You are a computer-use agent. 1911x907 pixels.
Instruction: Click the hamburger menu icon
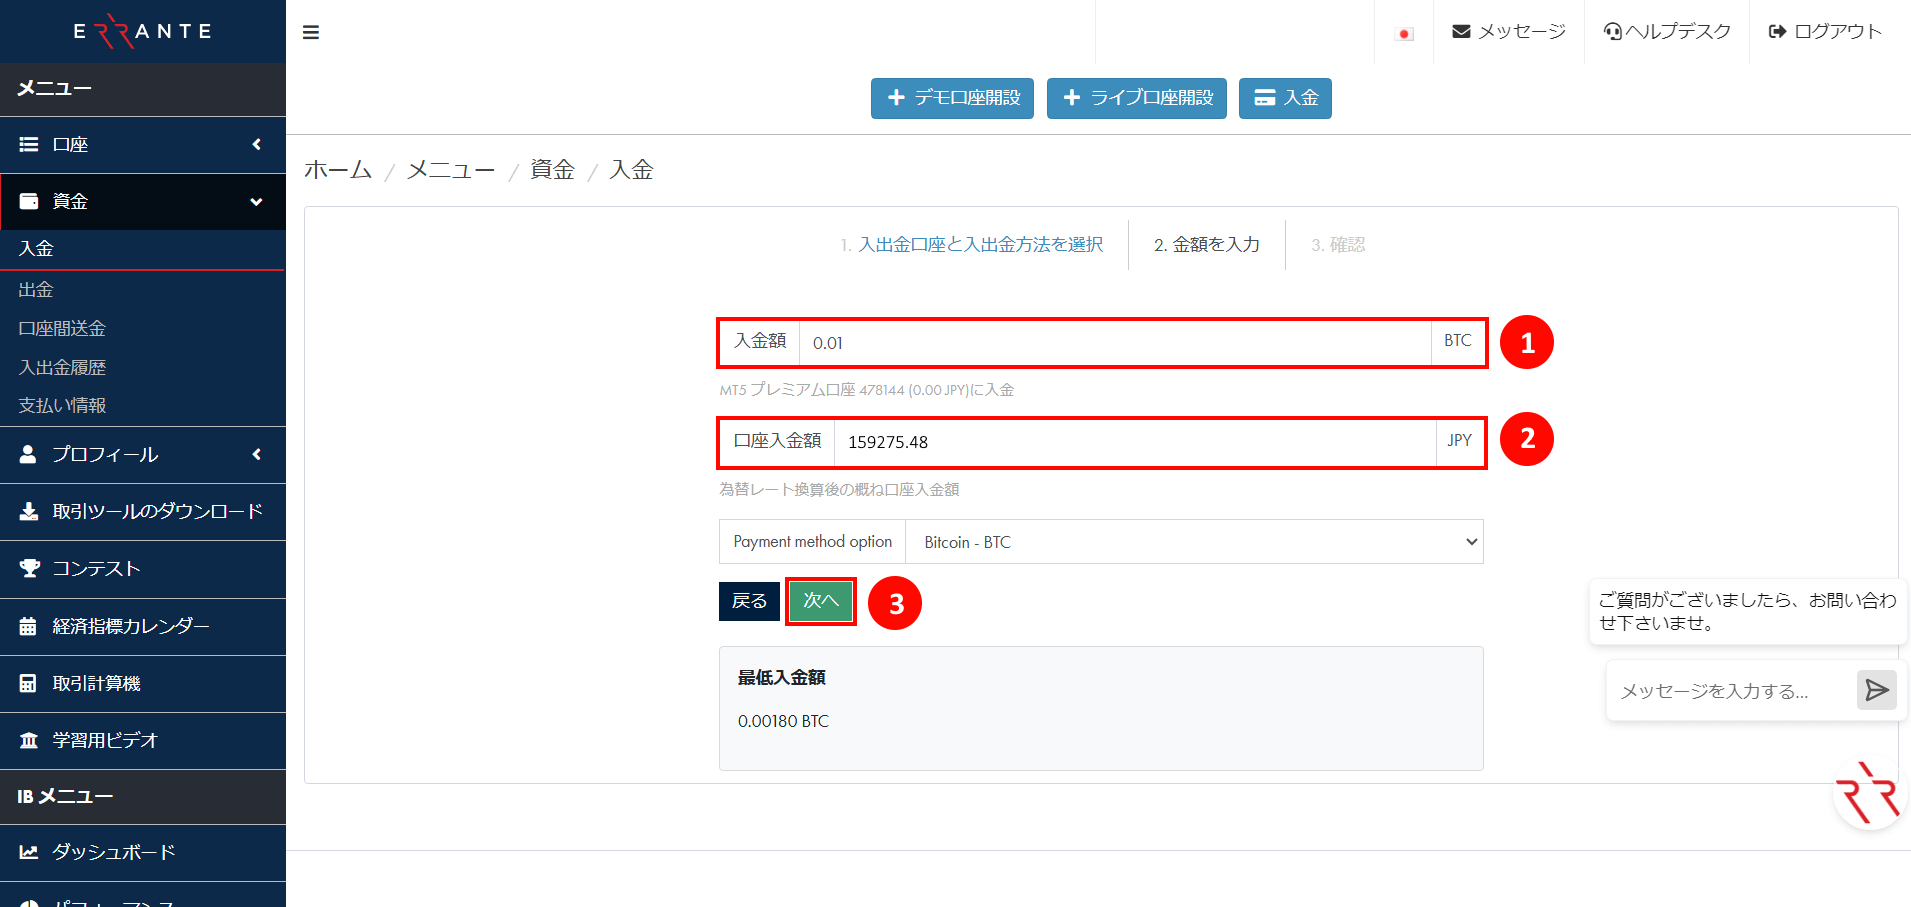311,33
